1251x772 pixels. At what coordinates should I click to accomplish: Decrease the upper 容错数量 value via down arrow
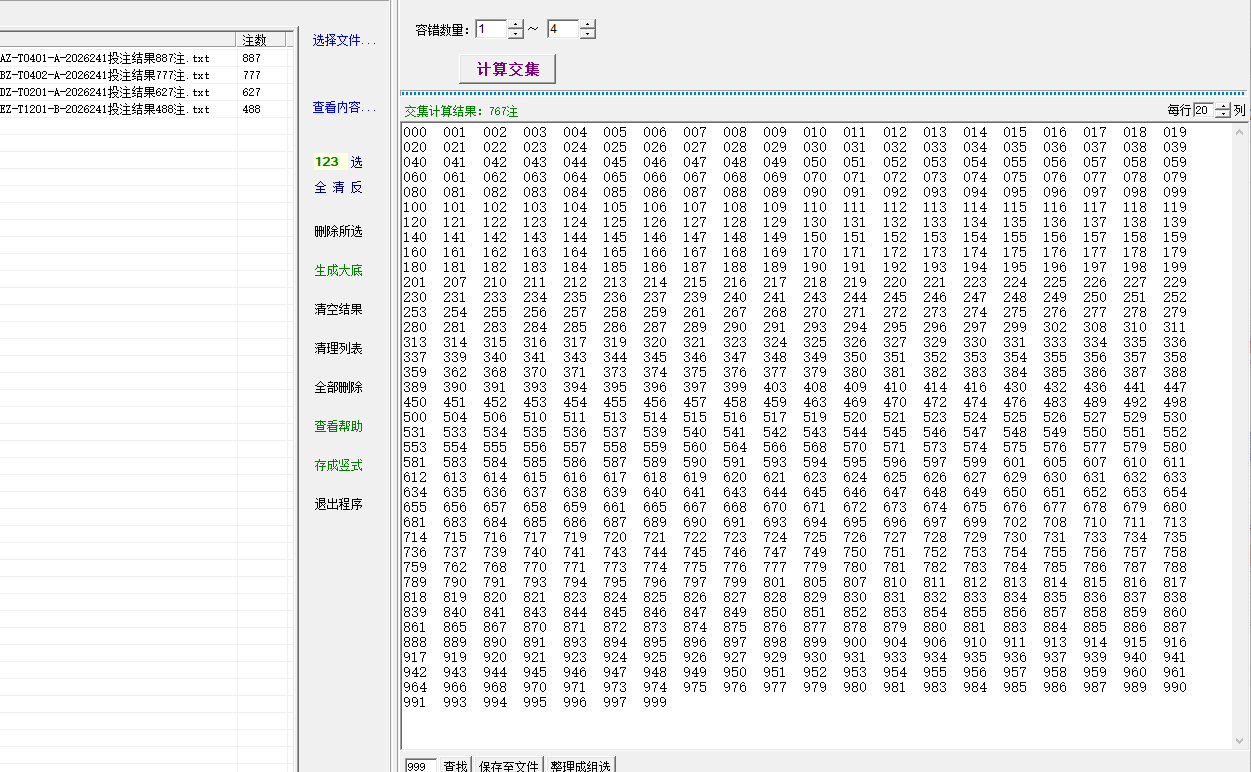click(587, 34)
